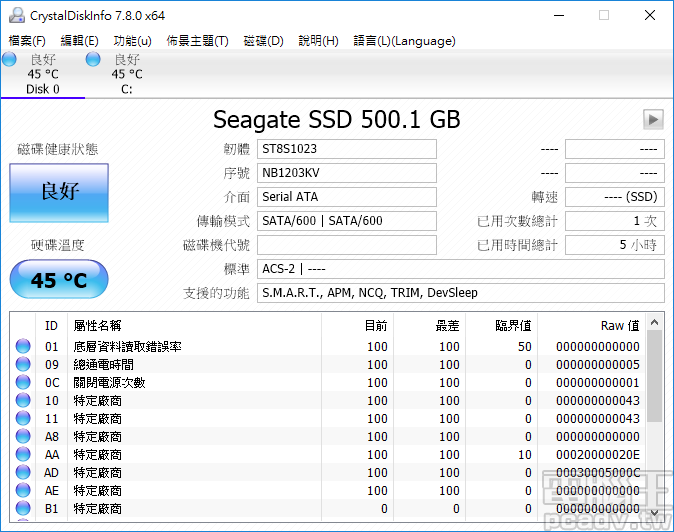Click the power on count field 1 次
The image size is (674, 532).
coord(615,221)
